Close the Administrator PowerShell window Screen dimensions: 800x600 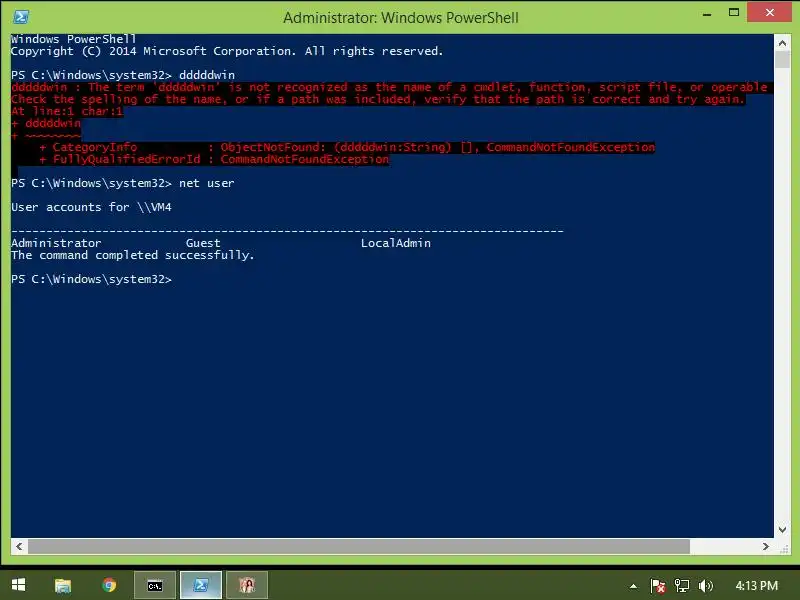[769, 12]
